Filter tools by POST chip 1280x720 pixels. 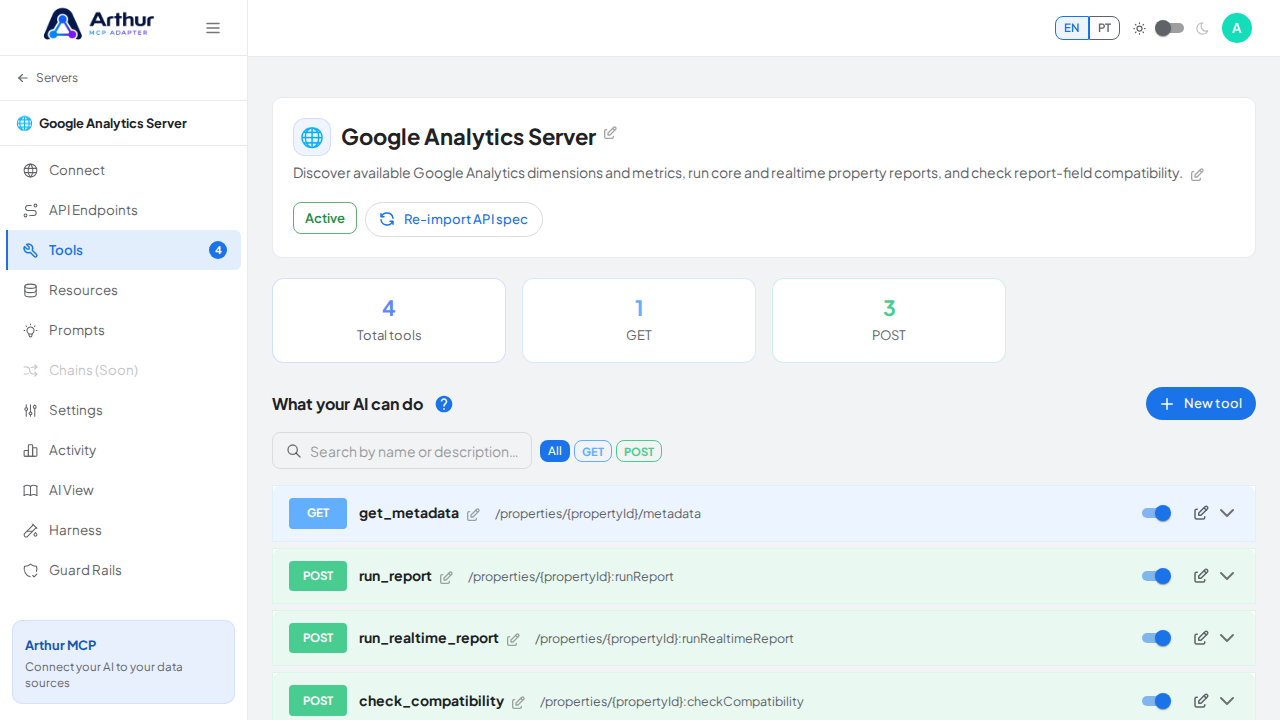click(639, 451)
